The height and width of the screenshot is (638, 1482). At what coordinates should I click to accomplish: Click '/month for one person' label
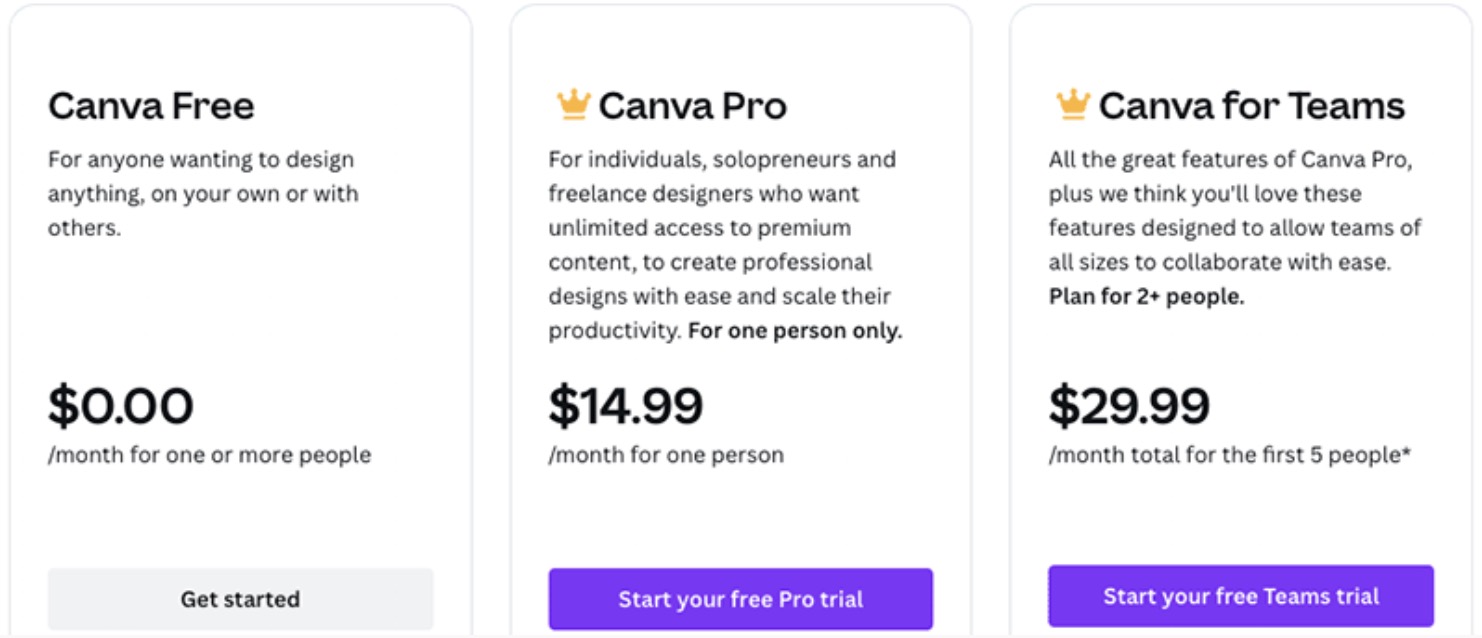[666, 455]
